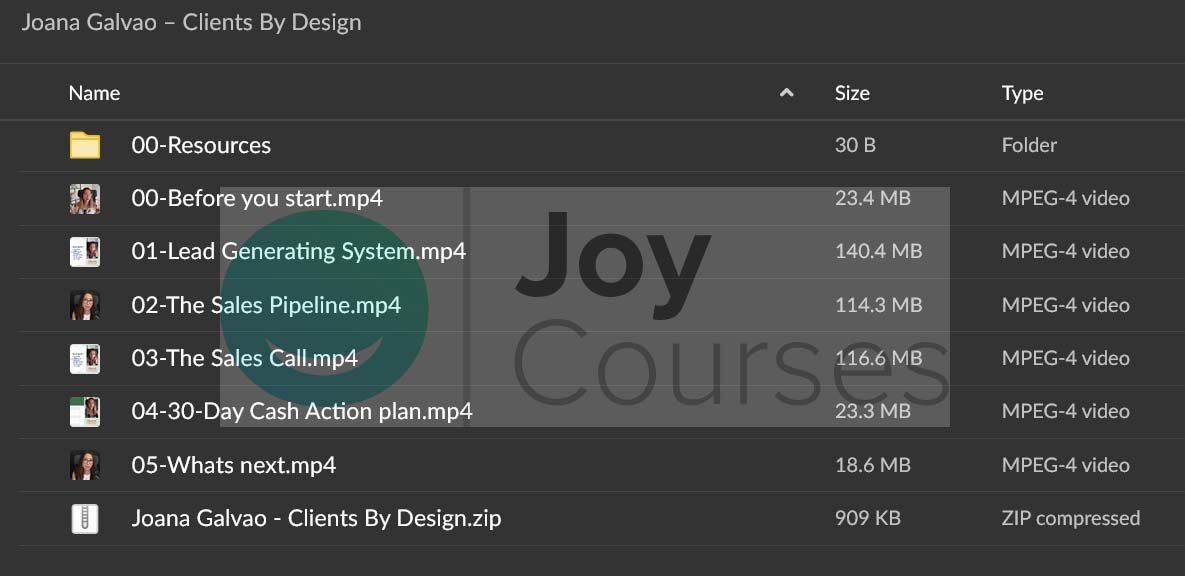Click the 03-The Sales Call file thumbnail
1185x576 pixels.
click(x=85, y=358)
